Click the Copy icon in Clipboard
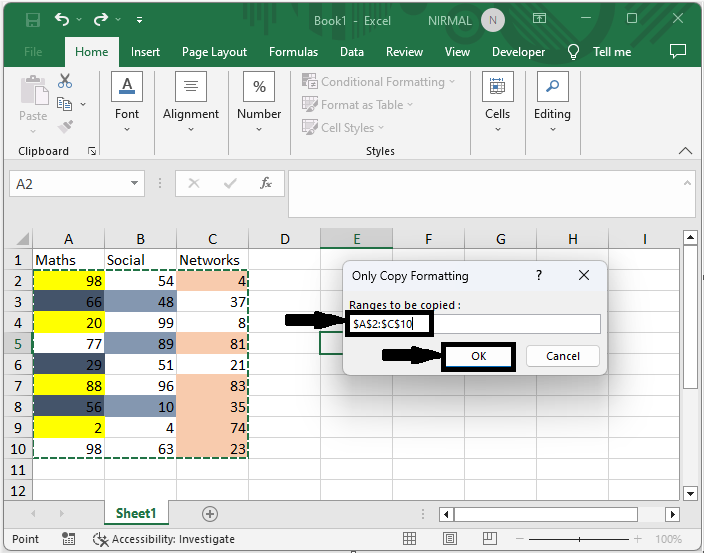The height and width of the screenshot is (553, 704). pyautogui.click(x=64, y=104)
